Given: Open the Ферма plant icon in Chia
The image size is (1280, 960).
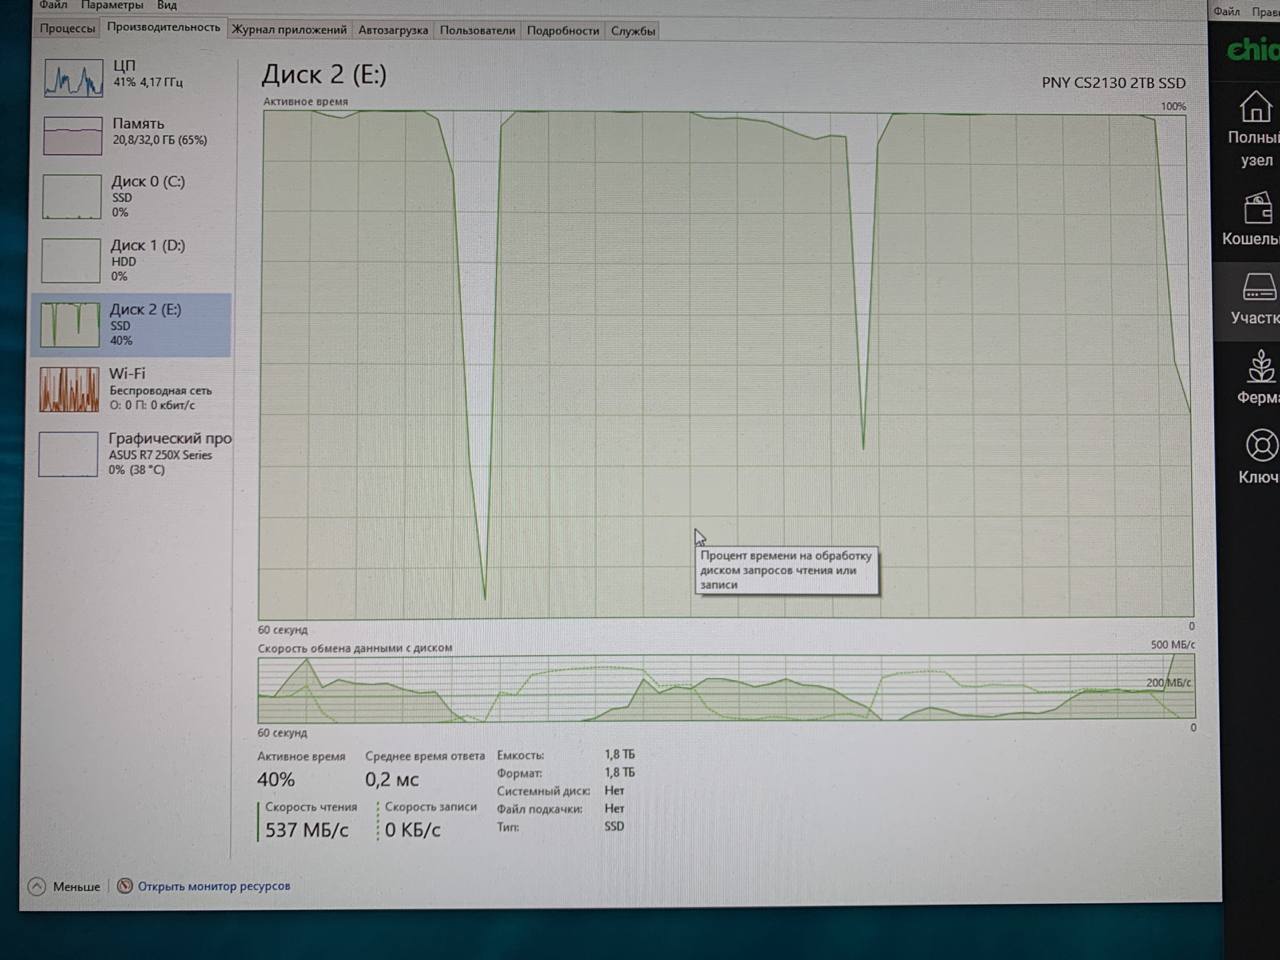Looking at the screenshot, I should point(1261,365).
